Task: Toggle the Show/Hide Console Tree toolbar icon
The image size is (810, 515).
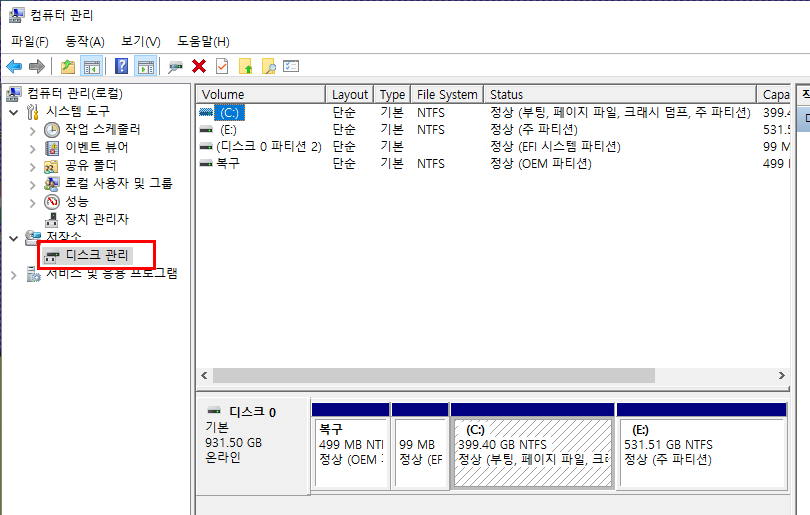Action: click(x=91, y=66)
